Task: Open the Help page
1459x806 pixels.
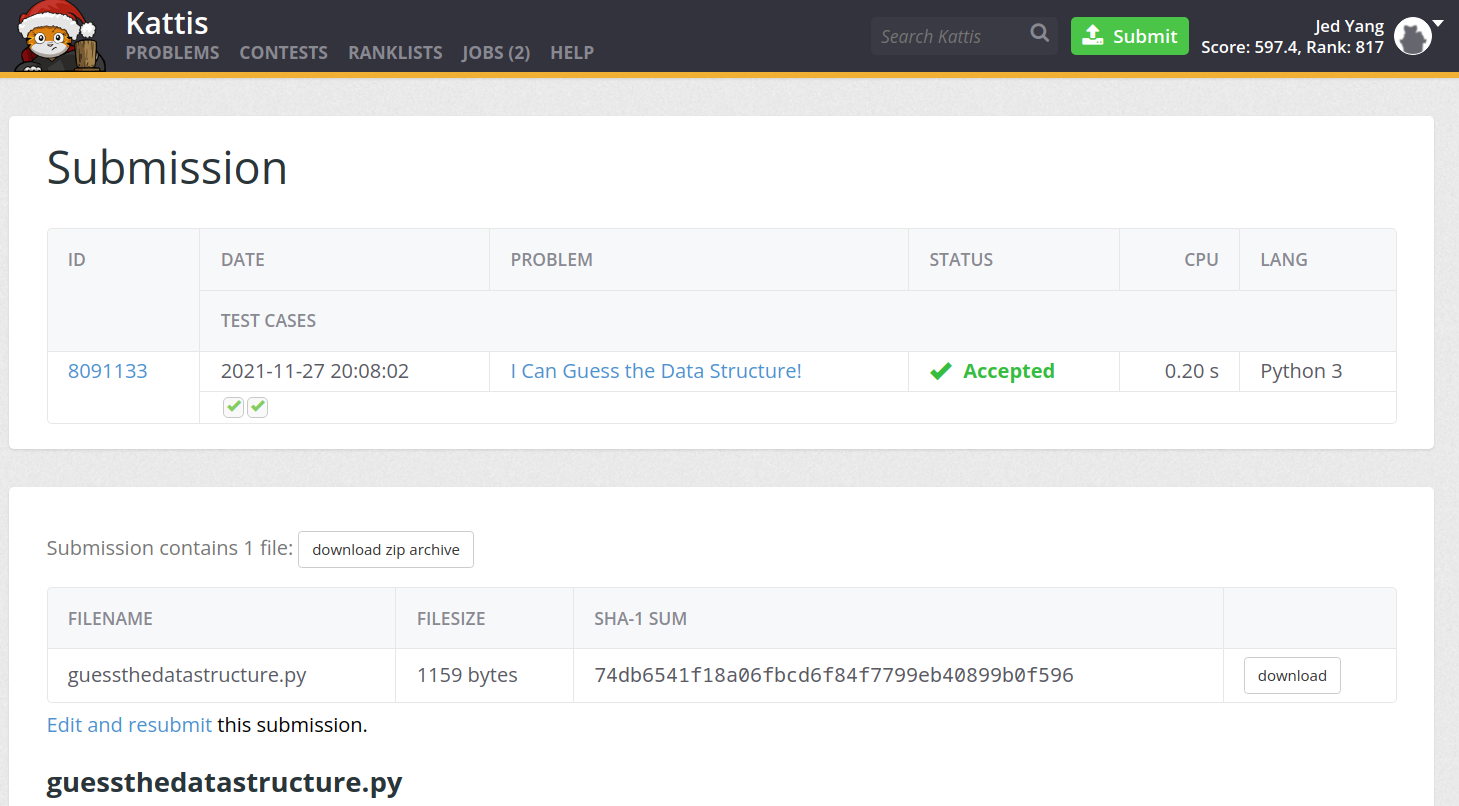Action: (x=572, y=53)
